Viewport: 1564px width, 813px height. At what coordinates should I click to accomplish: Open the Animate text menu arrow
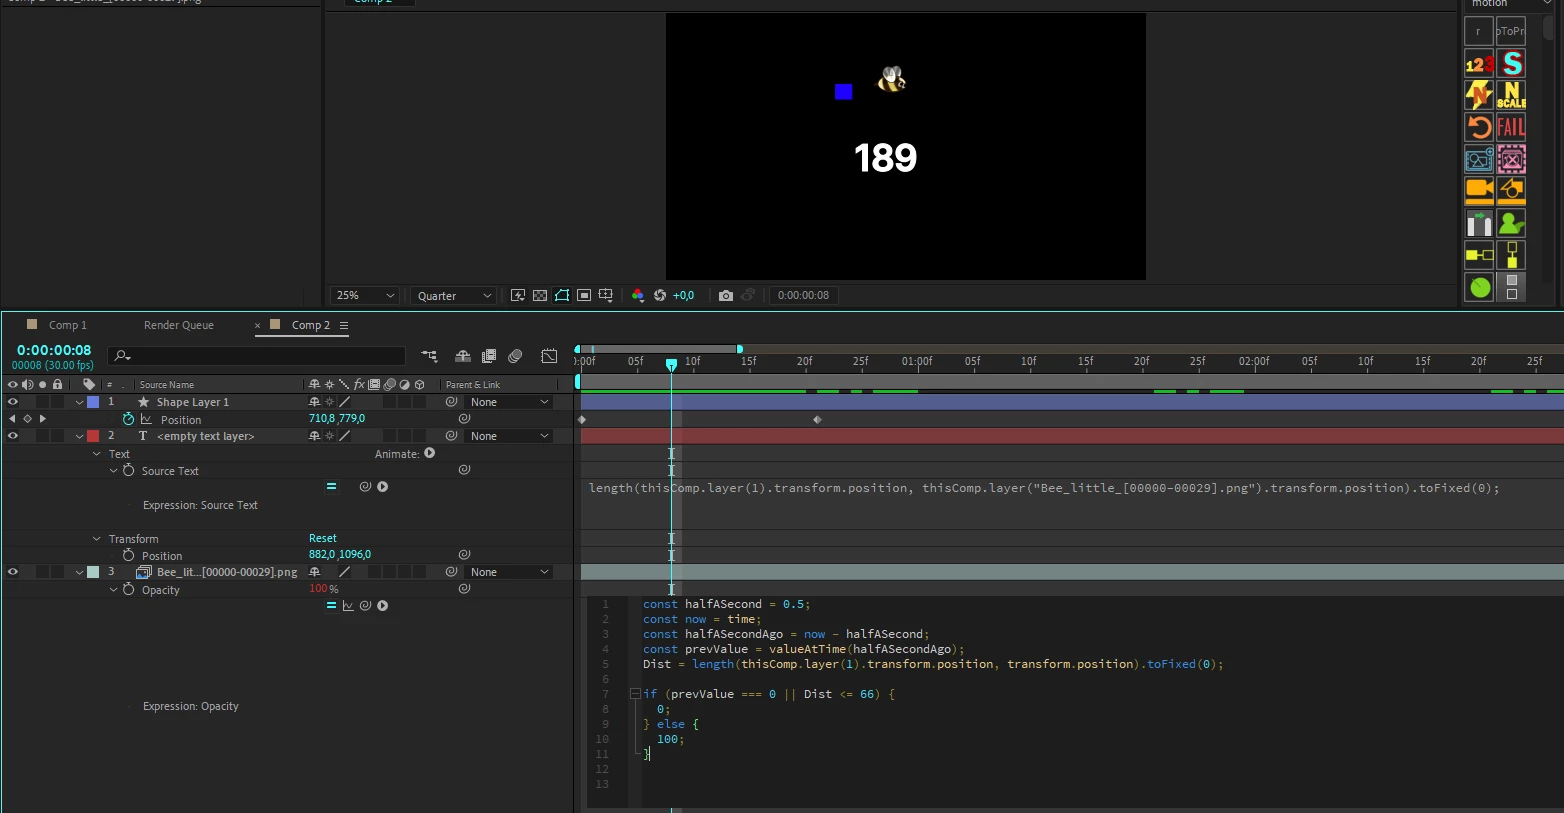[x=430, y=453]
